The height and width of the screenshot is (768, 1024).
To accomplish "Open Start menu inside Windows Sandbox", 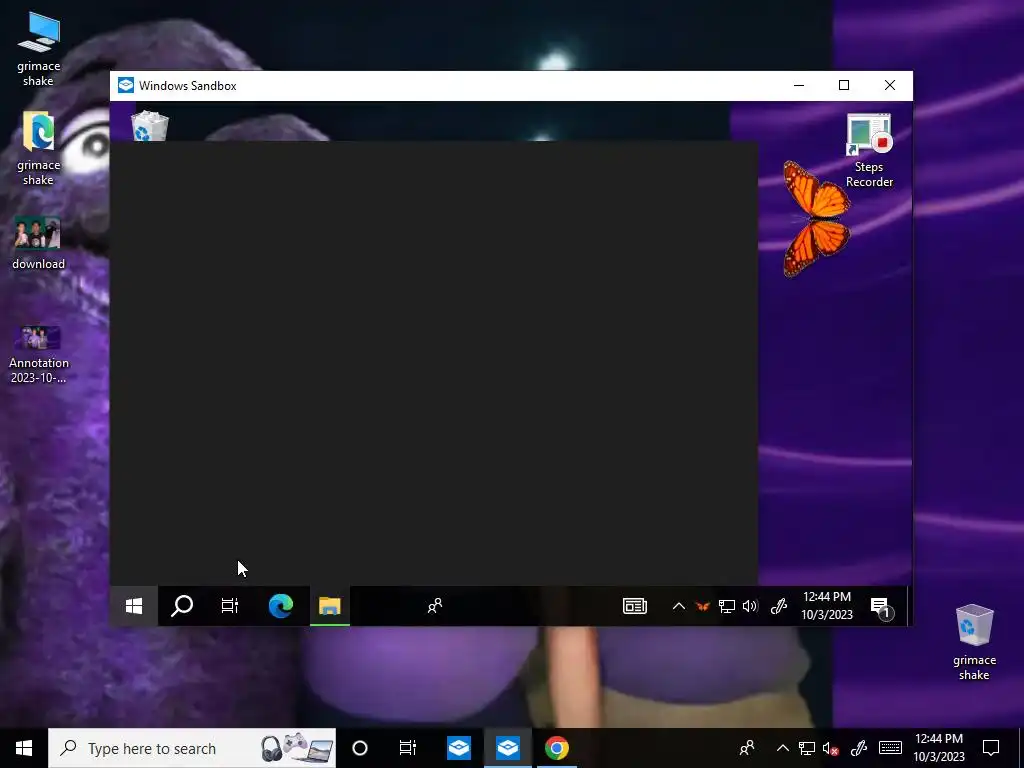I will pos(134,606).
